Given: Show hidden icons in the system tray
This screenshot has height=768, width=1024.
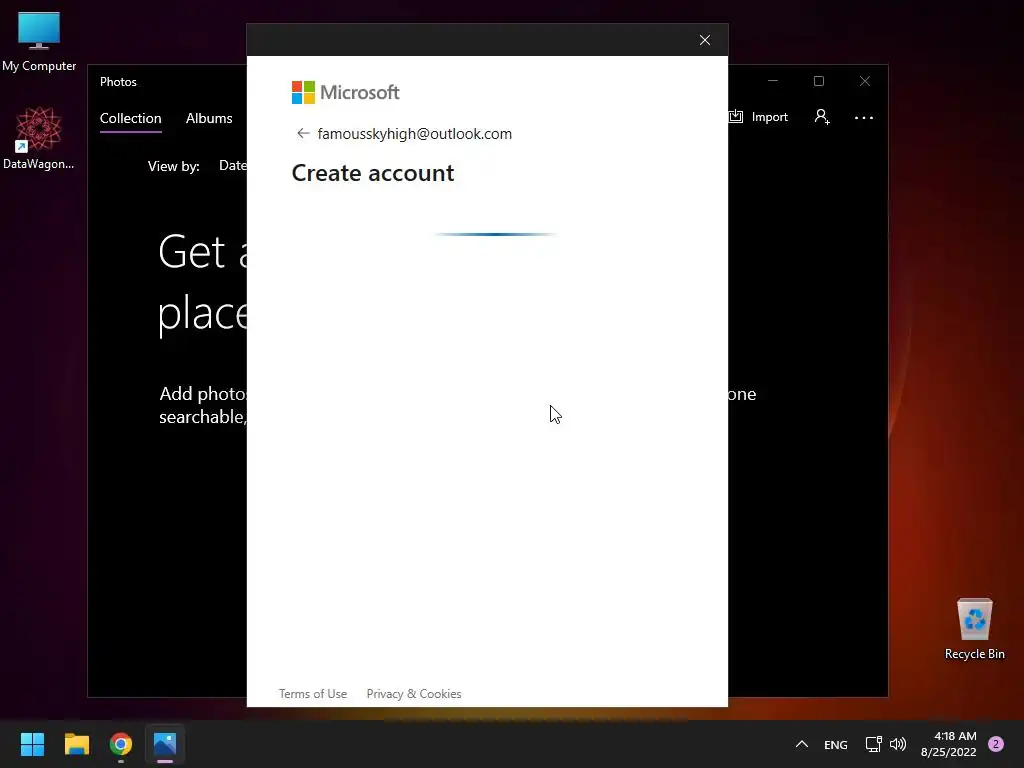Looking at the screenshot, I should point(802,744).
